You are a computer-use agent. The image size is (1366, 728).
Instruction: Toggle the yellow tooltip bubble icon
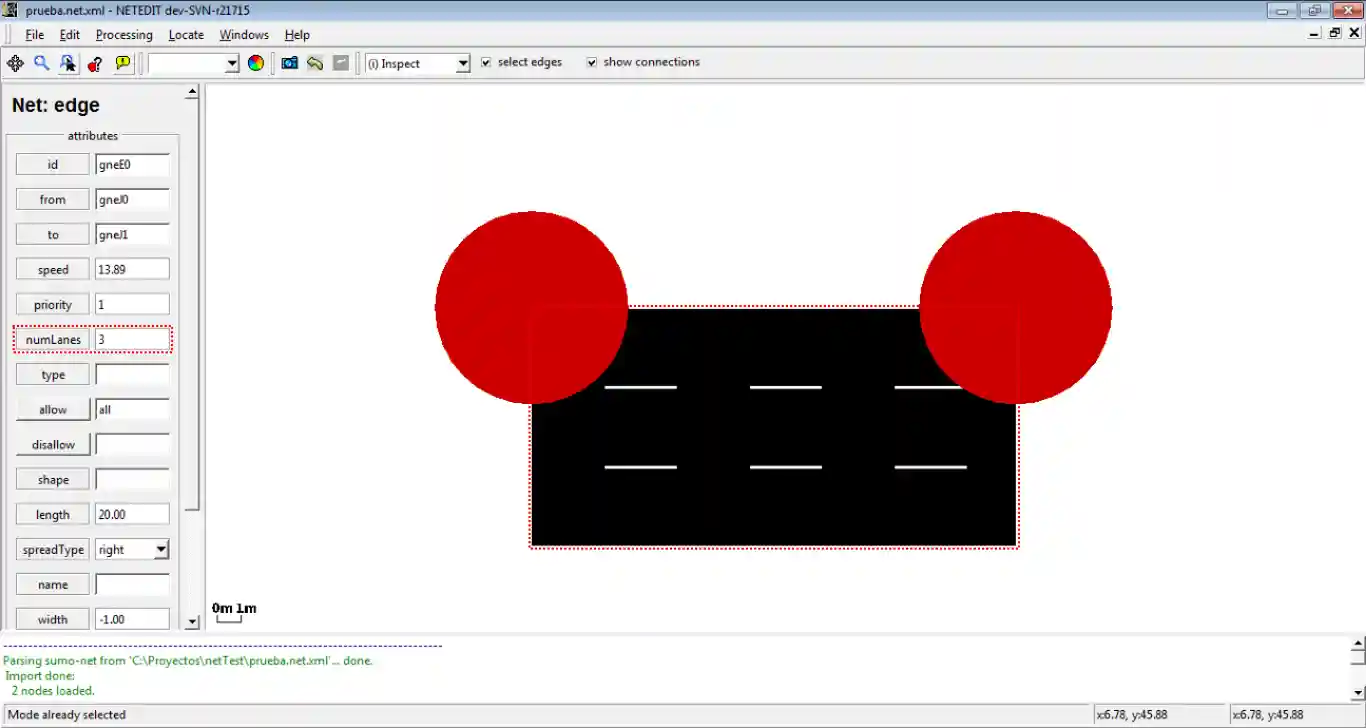point(123,63)
